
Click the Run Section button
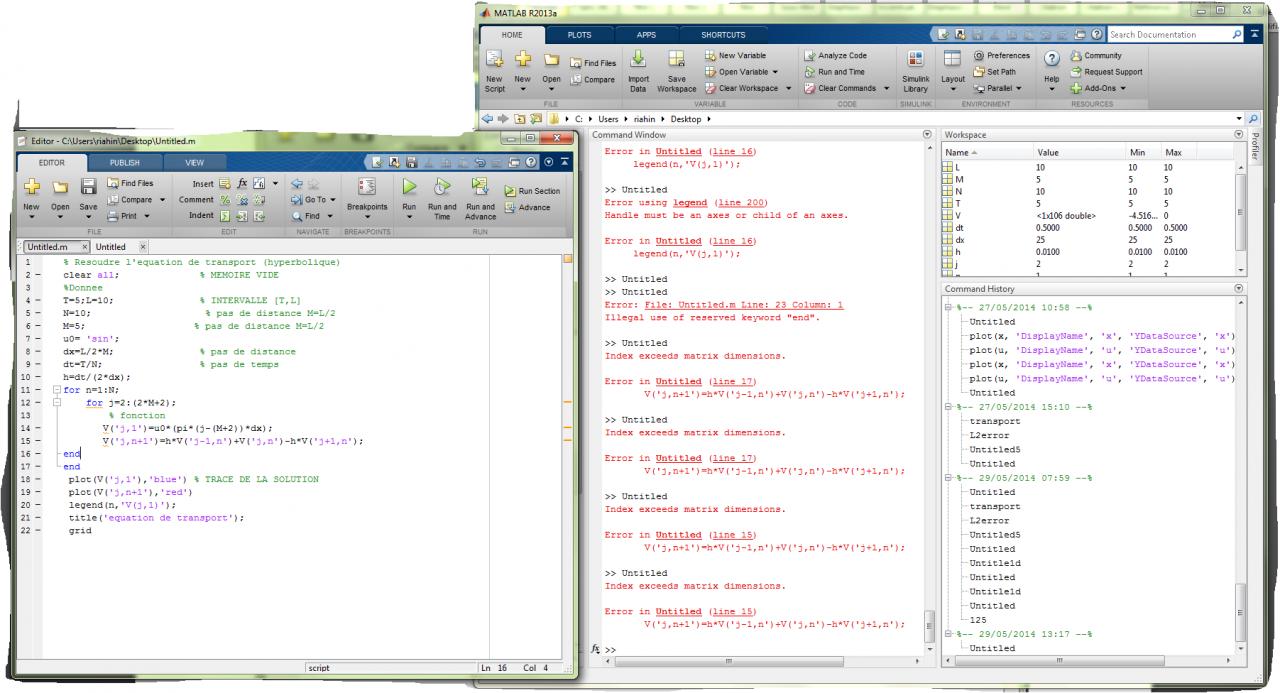click(532, 190)
